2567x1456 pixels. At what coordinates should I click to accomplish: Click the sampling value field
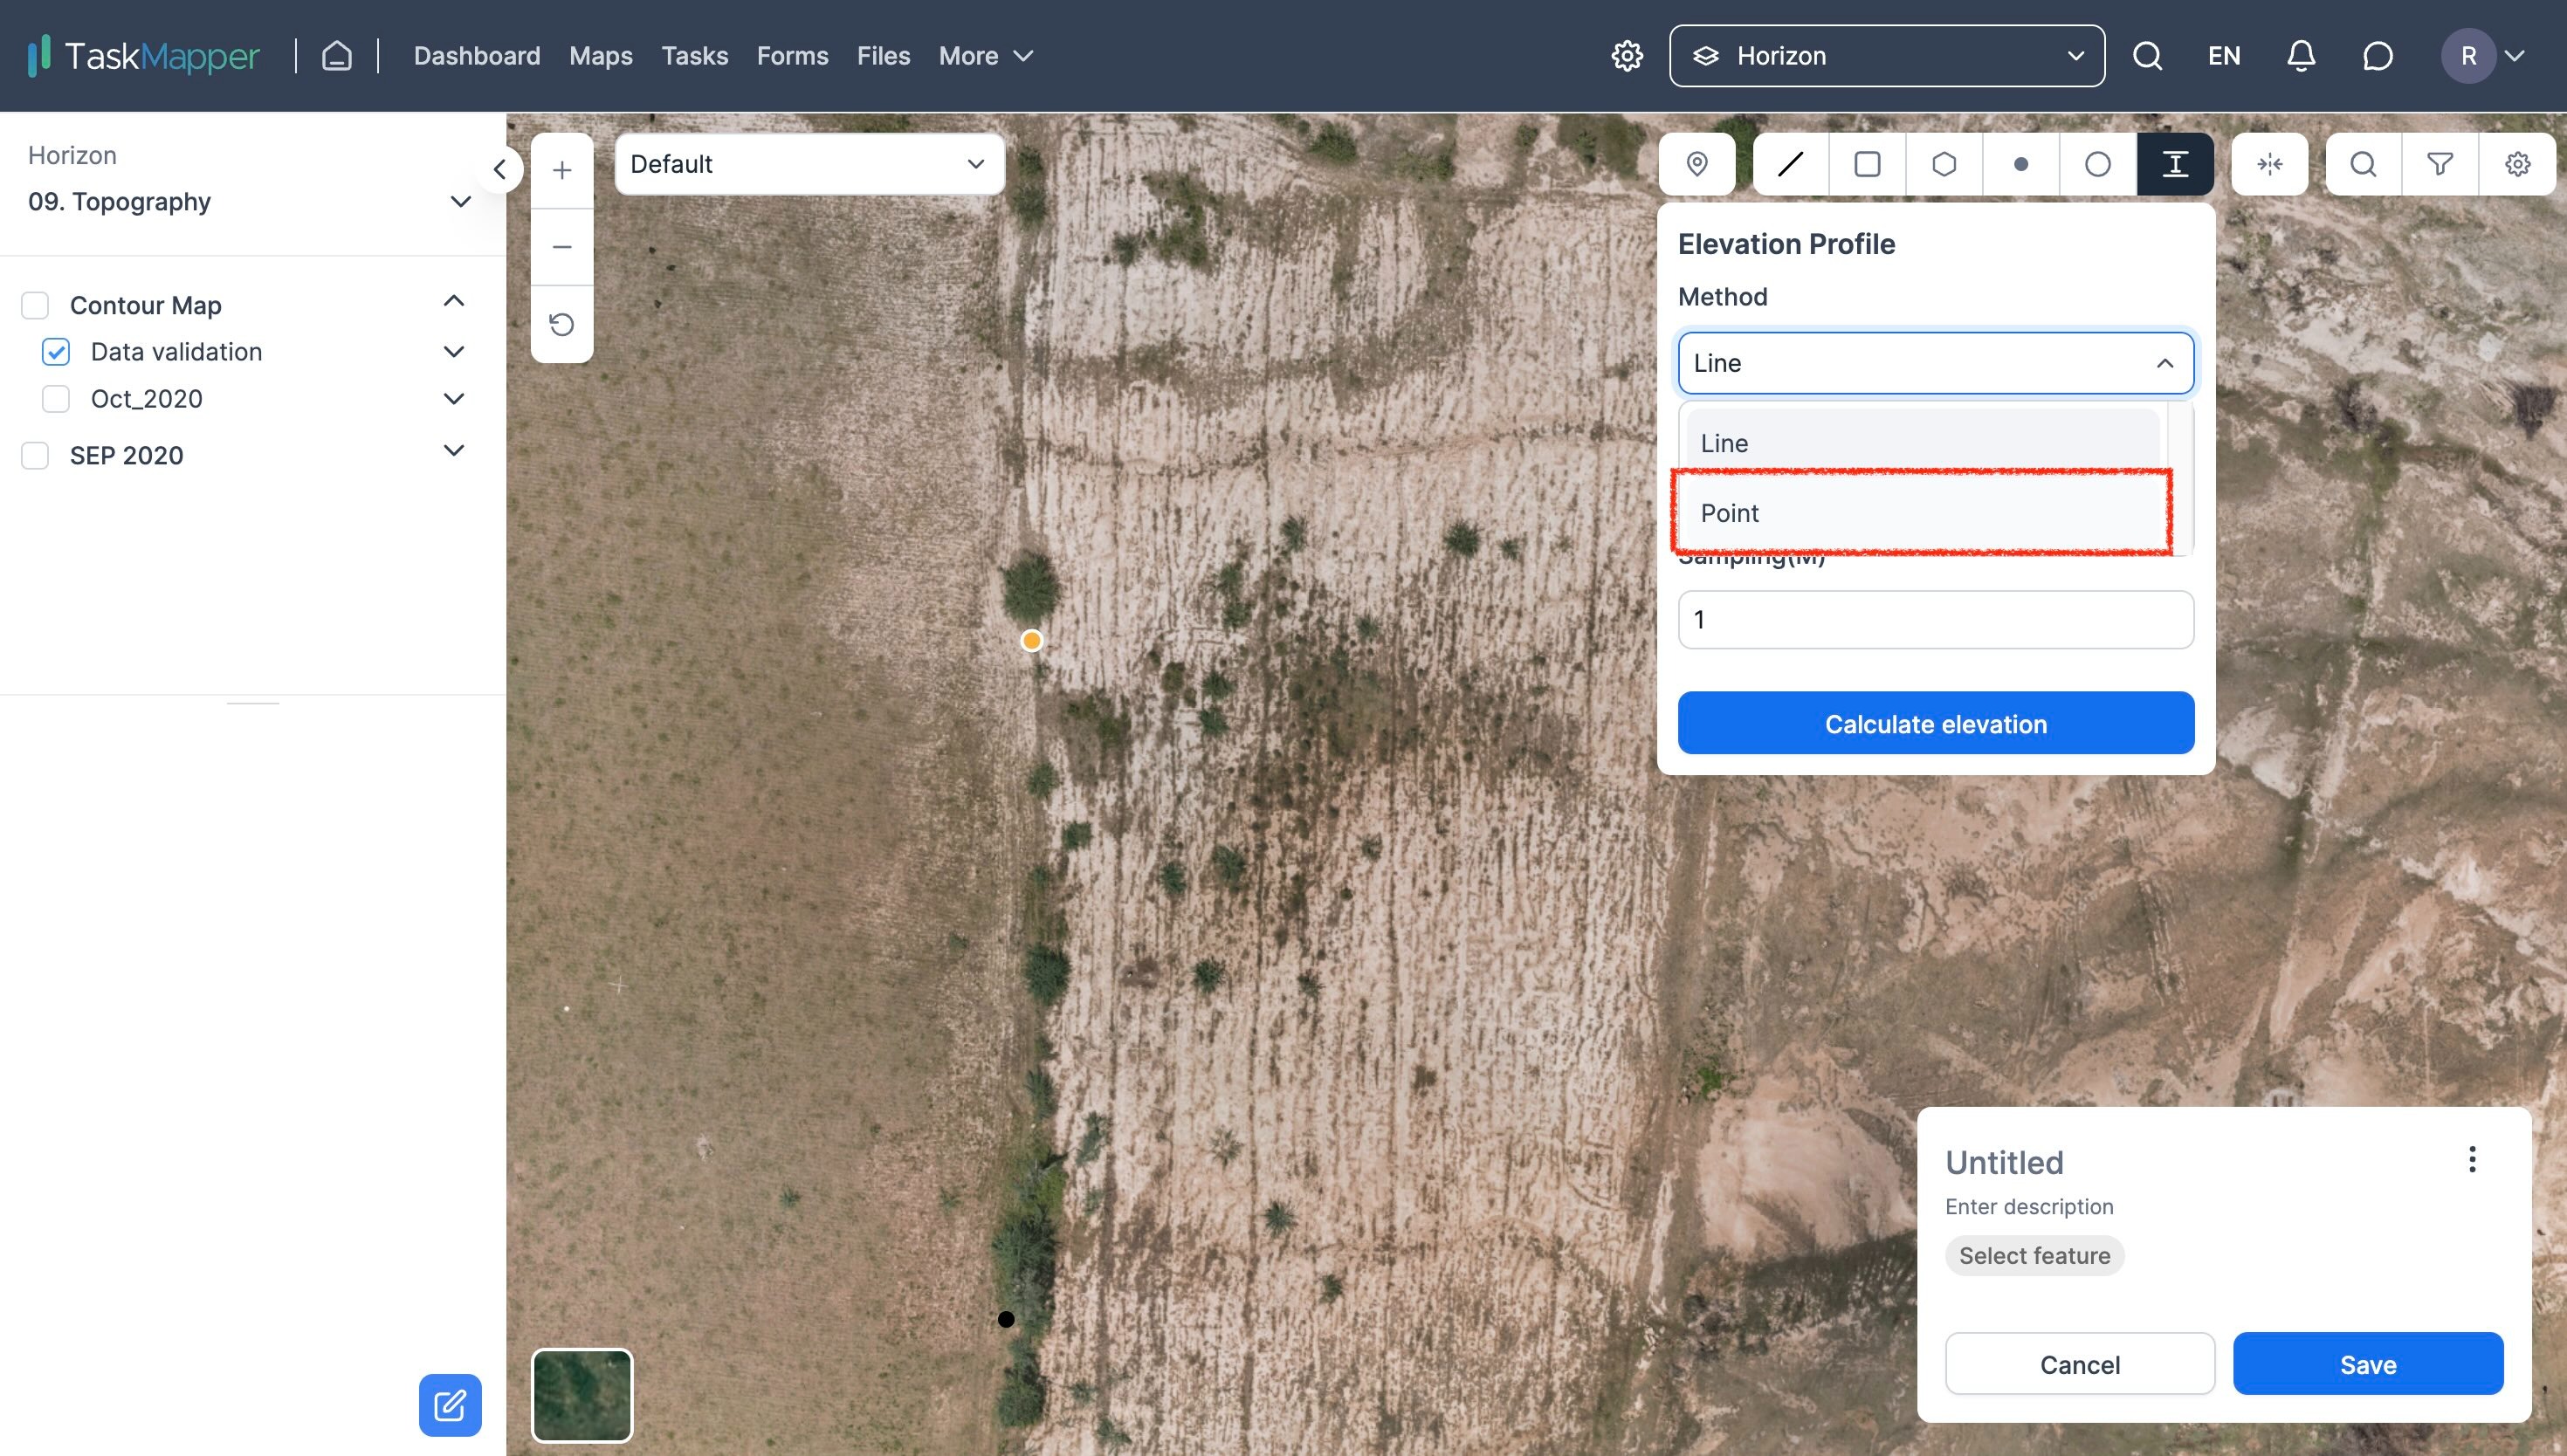point(1936,620)
